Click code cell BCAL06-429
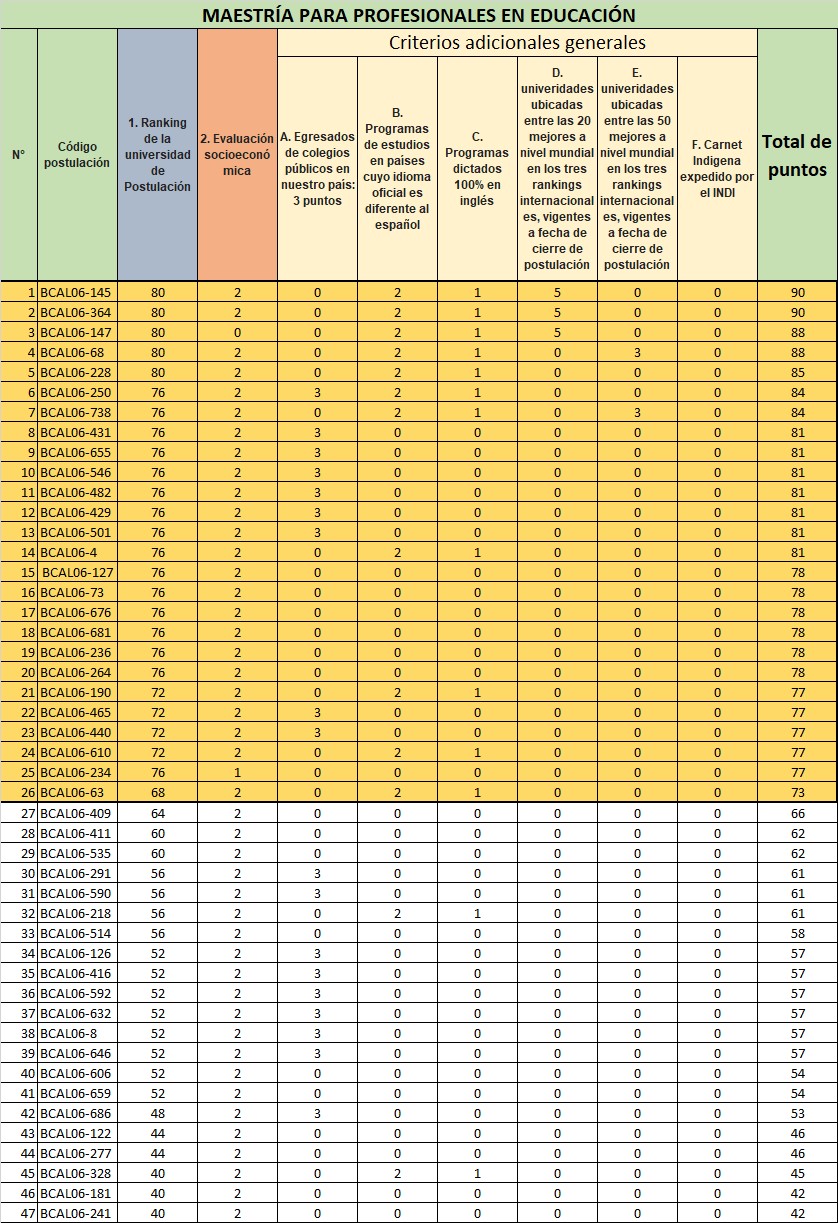This screenshot has height=1223, width=838. click(x=77, y=512)
